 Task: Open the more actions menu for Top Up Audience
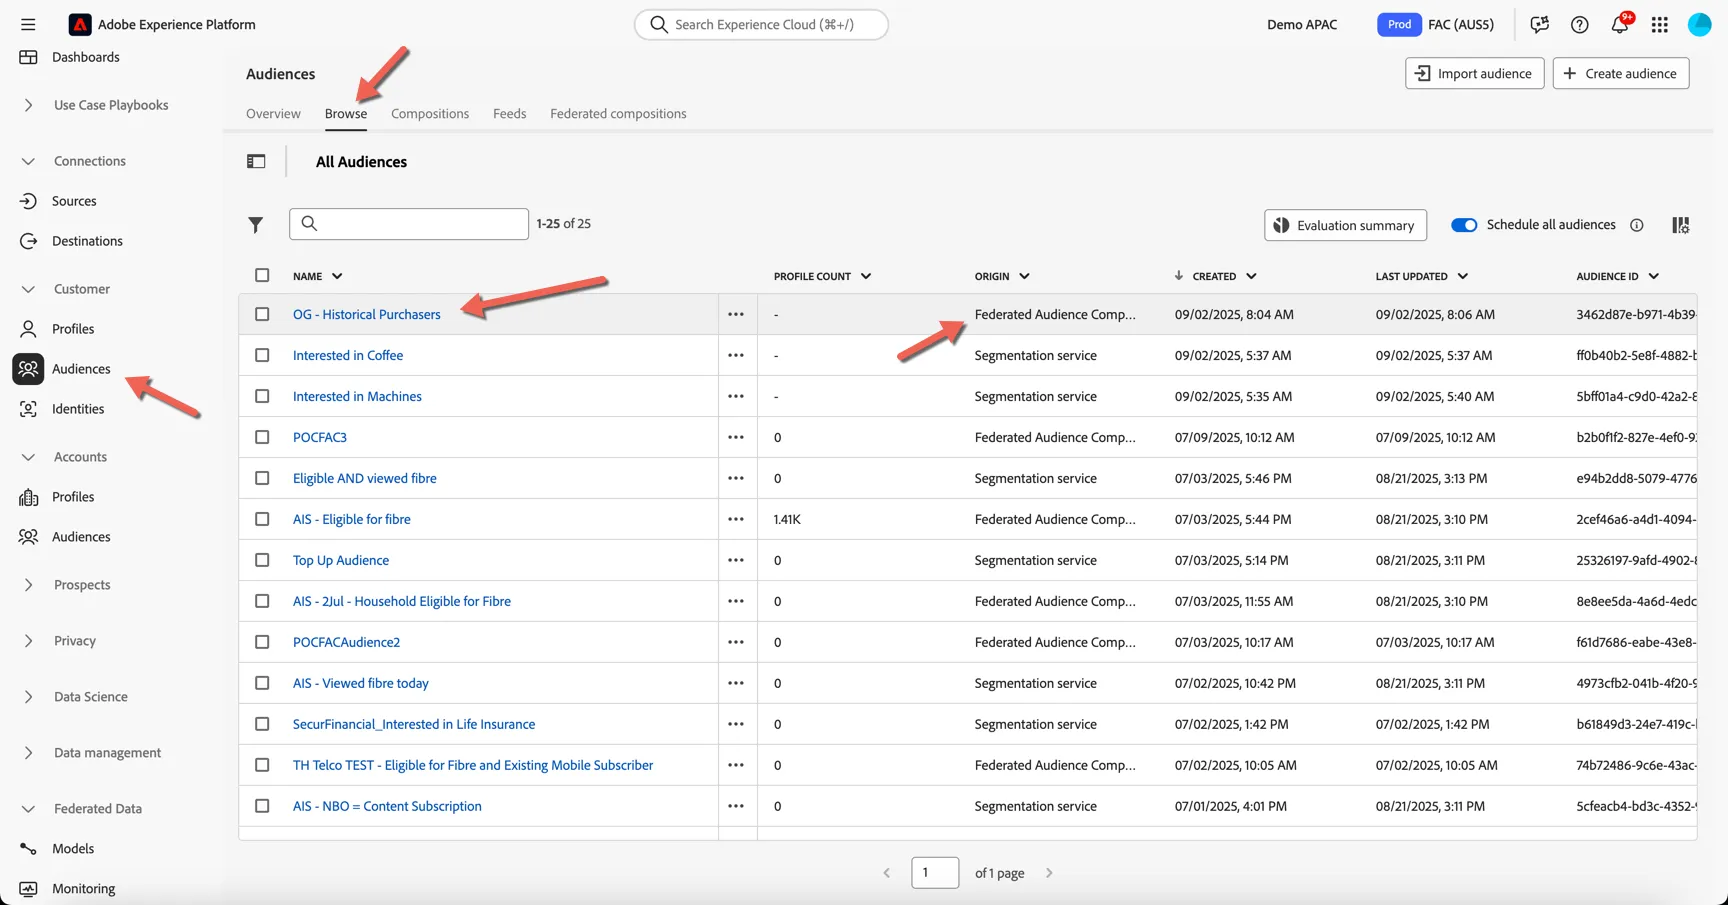[736, 560]
